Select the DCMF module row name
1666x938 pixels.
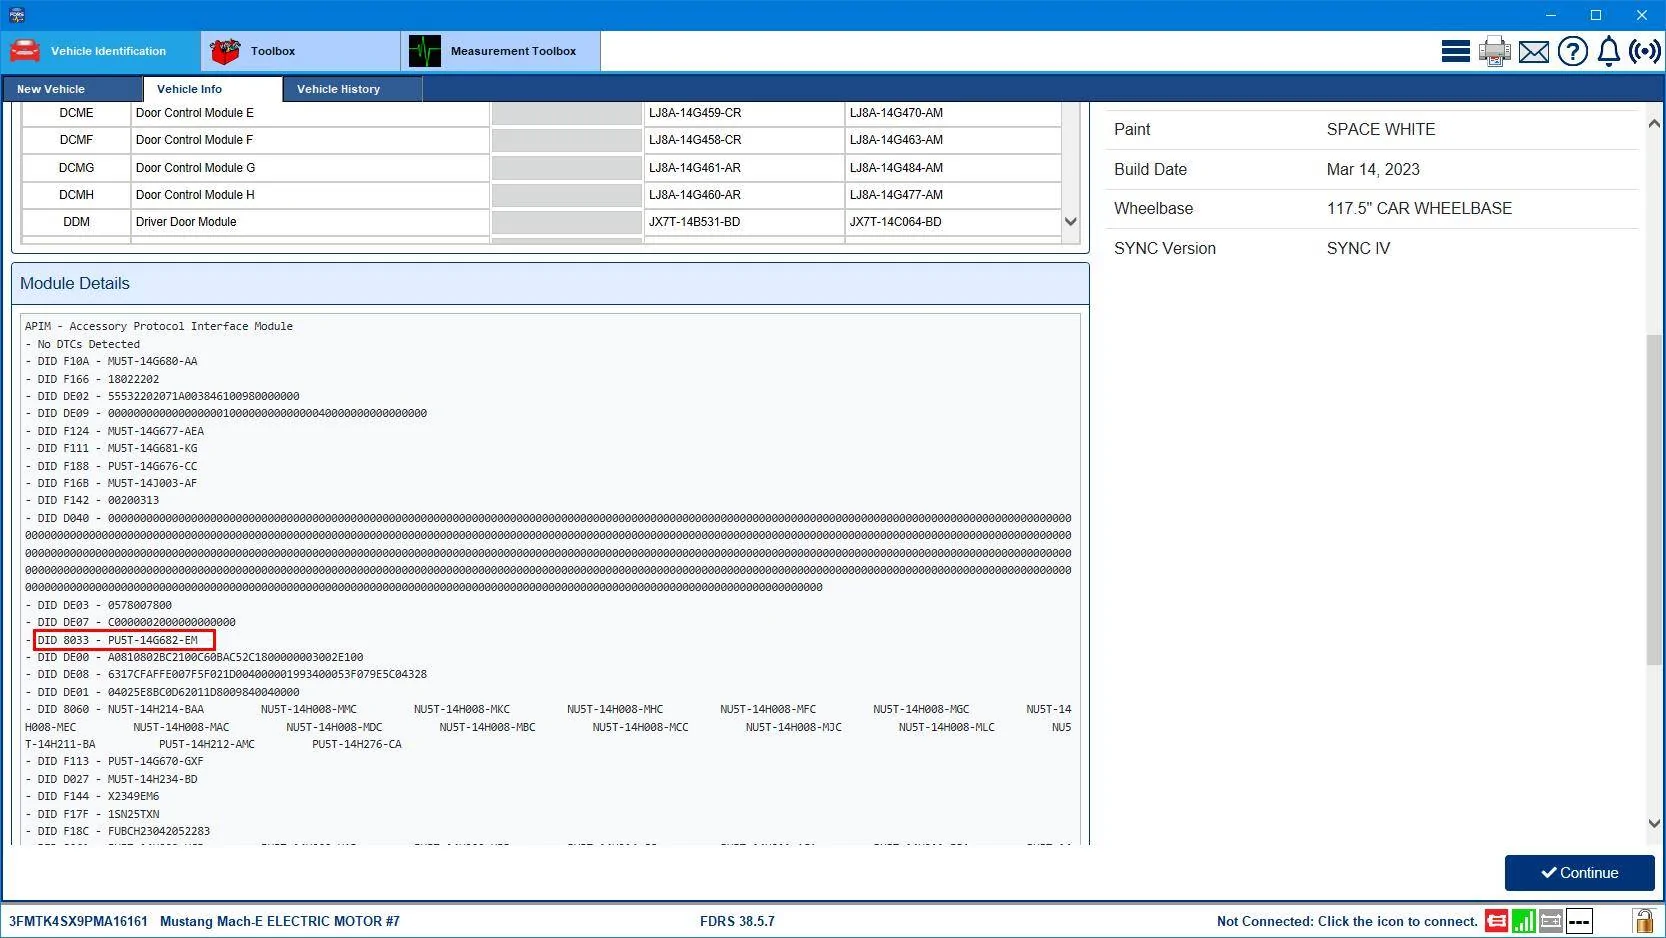[x=76, y=140]
